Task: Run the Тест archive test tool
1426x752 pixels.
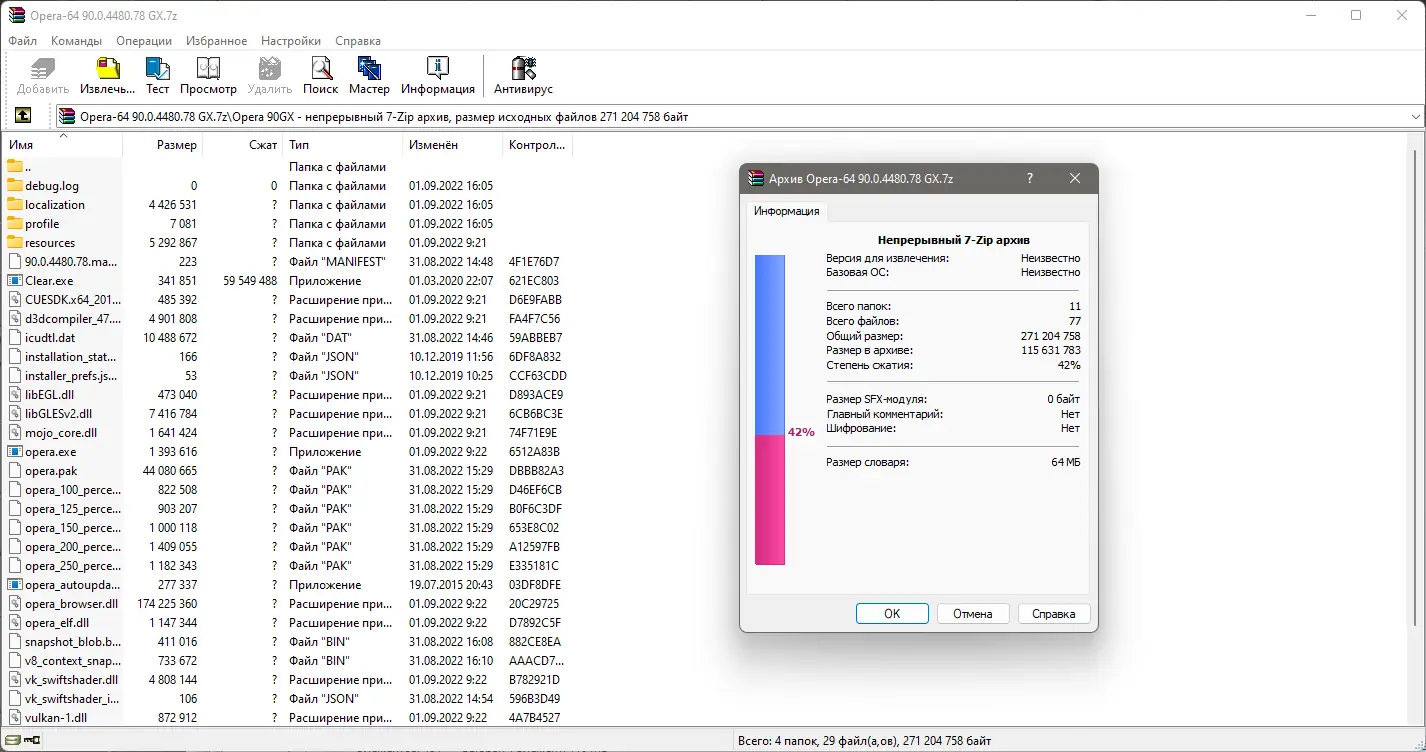Action: pos(157,69)
